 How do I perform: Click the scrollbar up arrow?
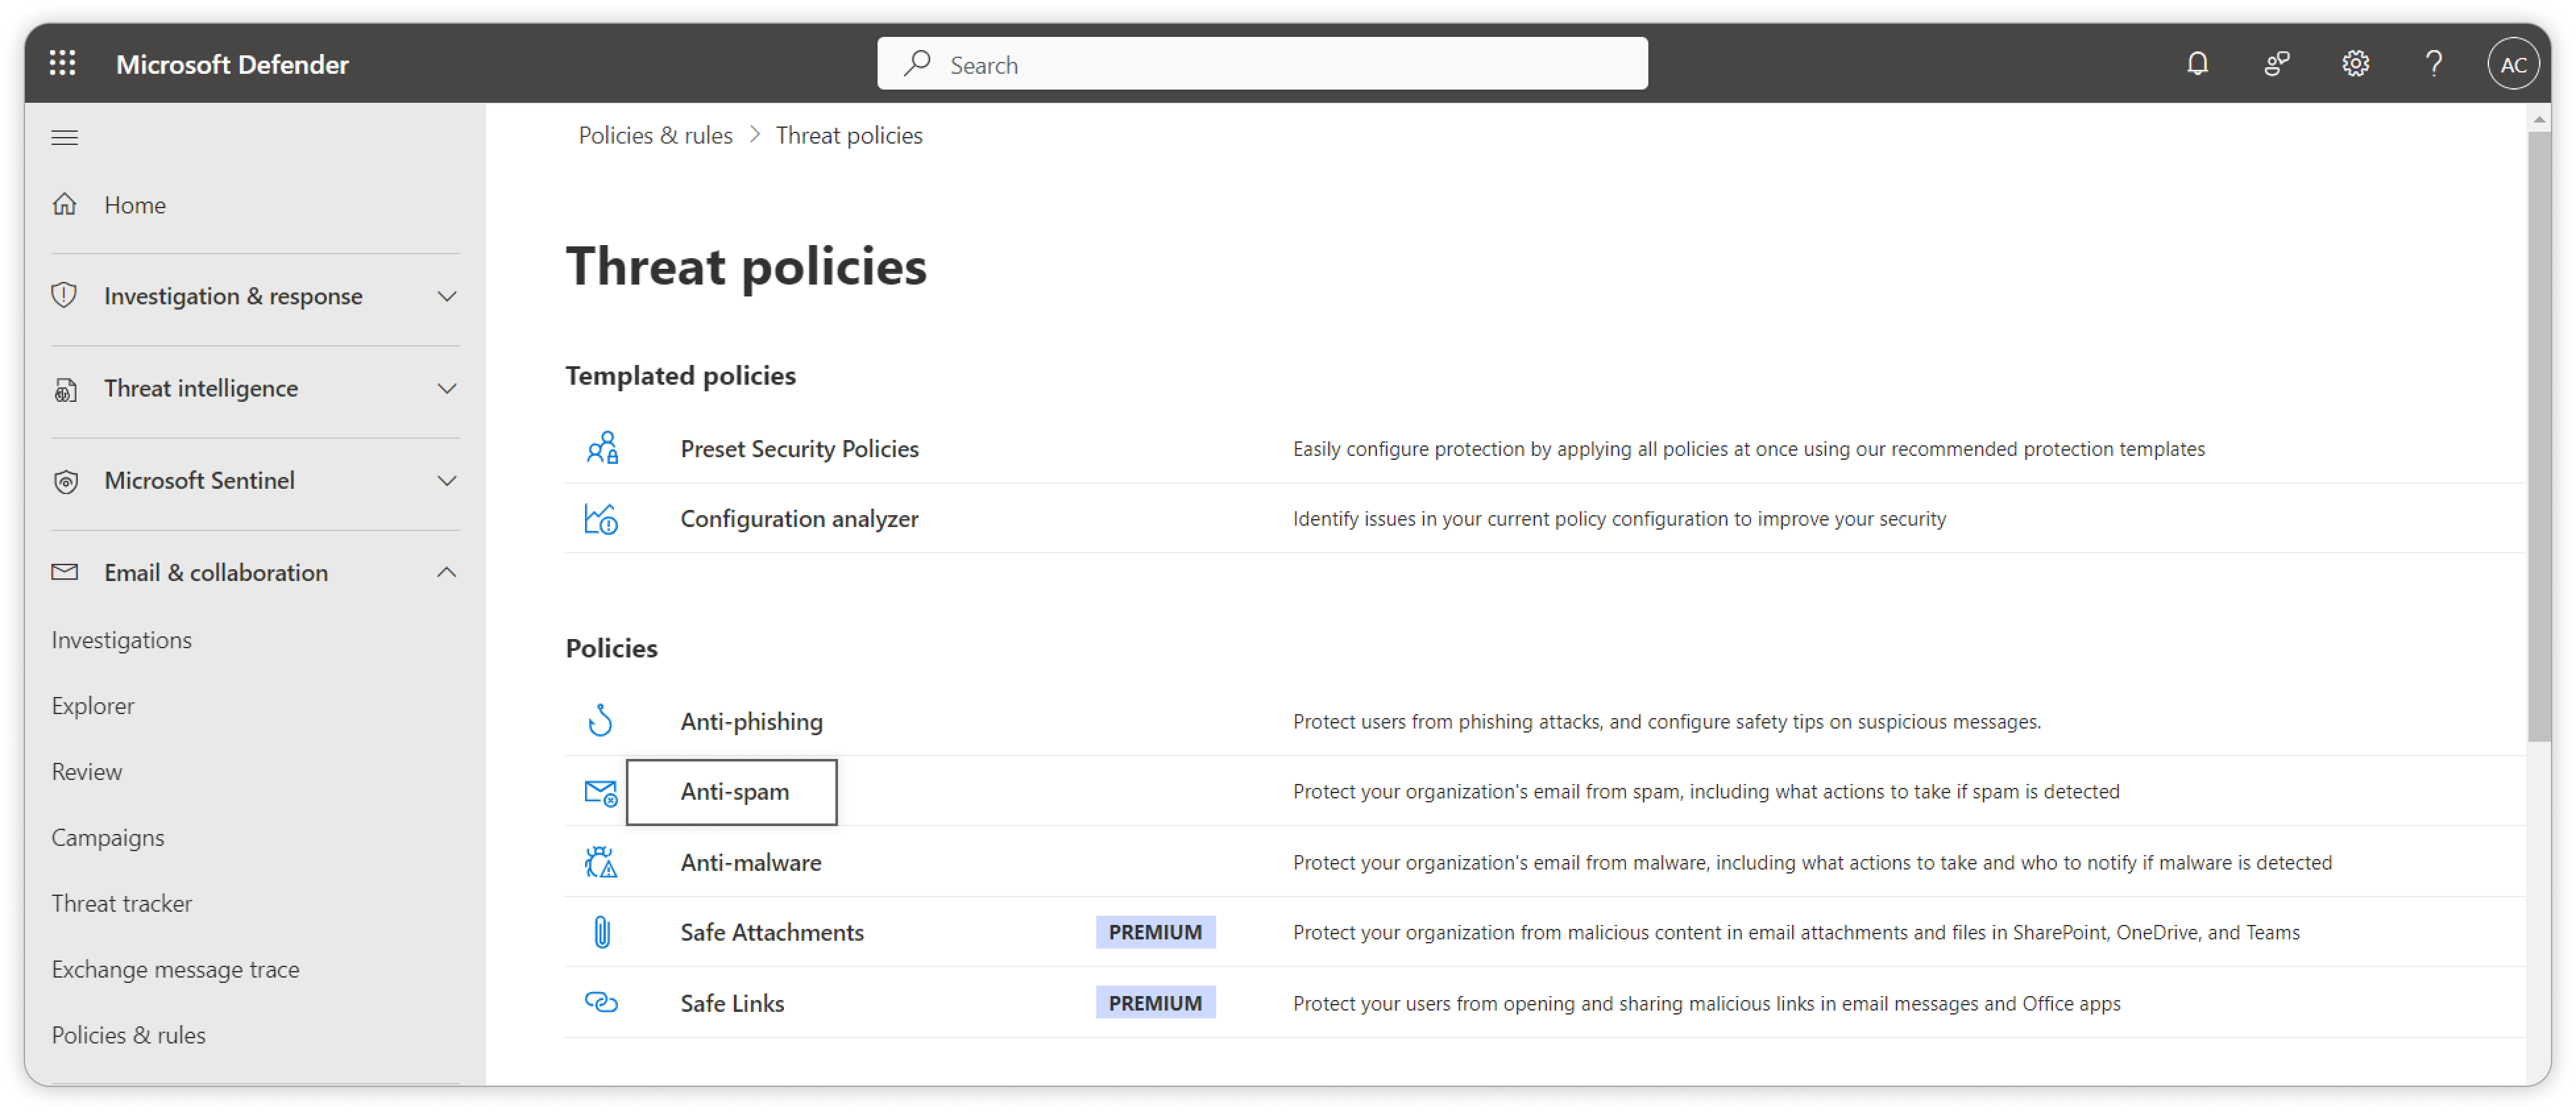[2538, 120]
